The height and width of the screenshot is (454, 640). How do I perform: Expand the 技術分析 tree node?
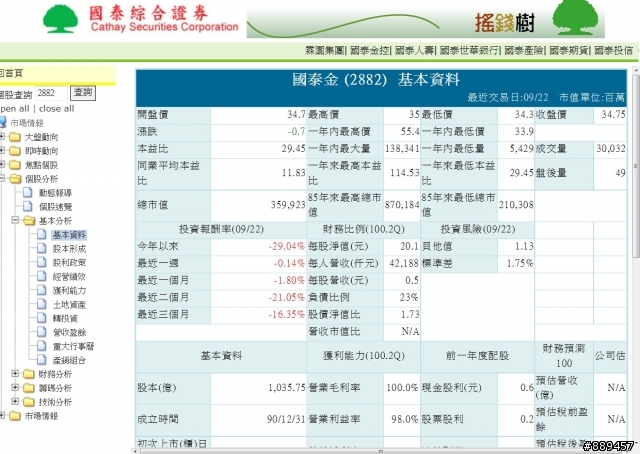point(15,401)
